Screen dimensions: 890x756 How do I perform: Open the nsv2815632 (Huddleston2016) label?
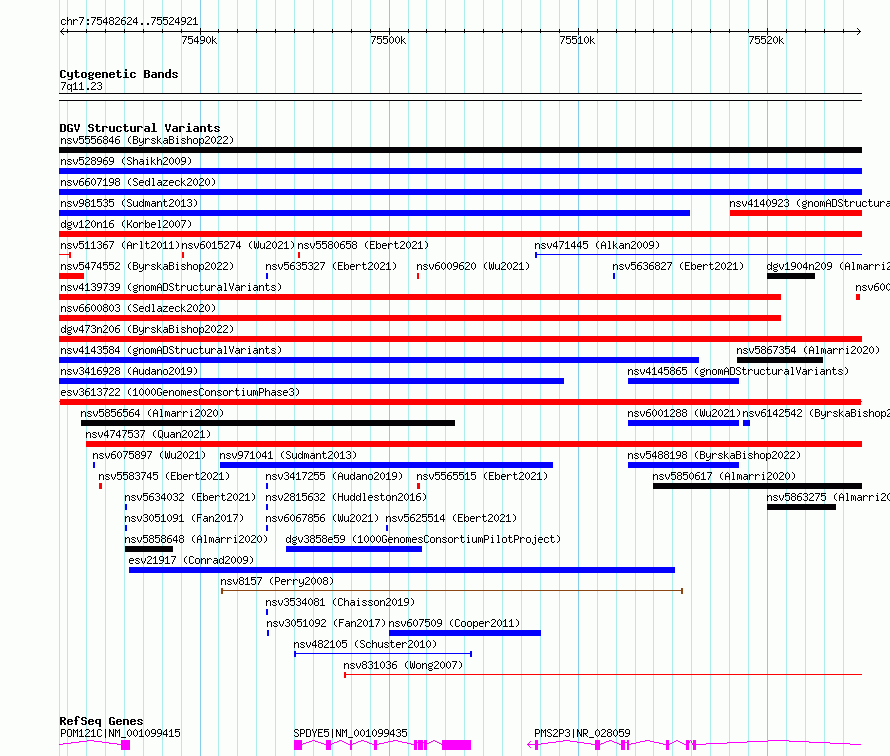point(346,497)
